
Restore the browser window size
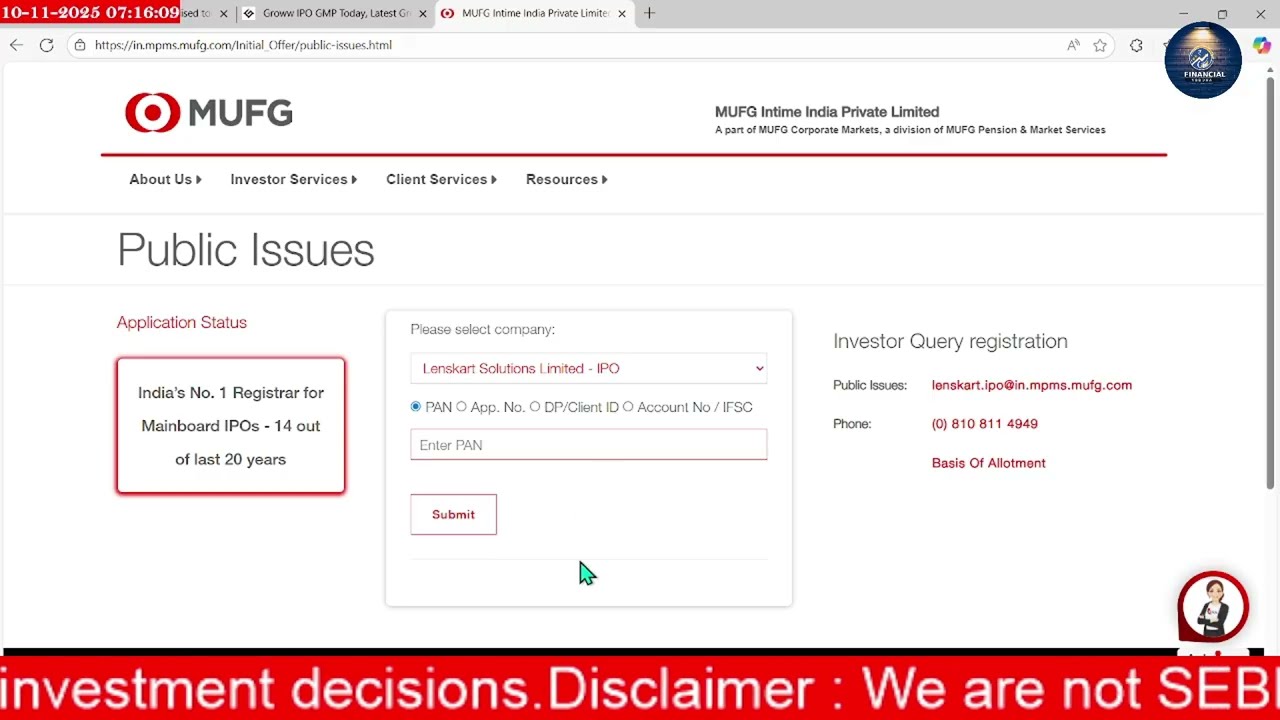(1222, 14)
